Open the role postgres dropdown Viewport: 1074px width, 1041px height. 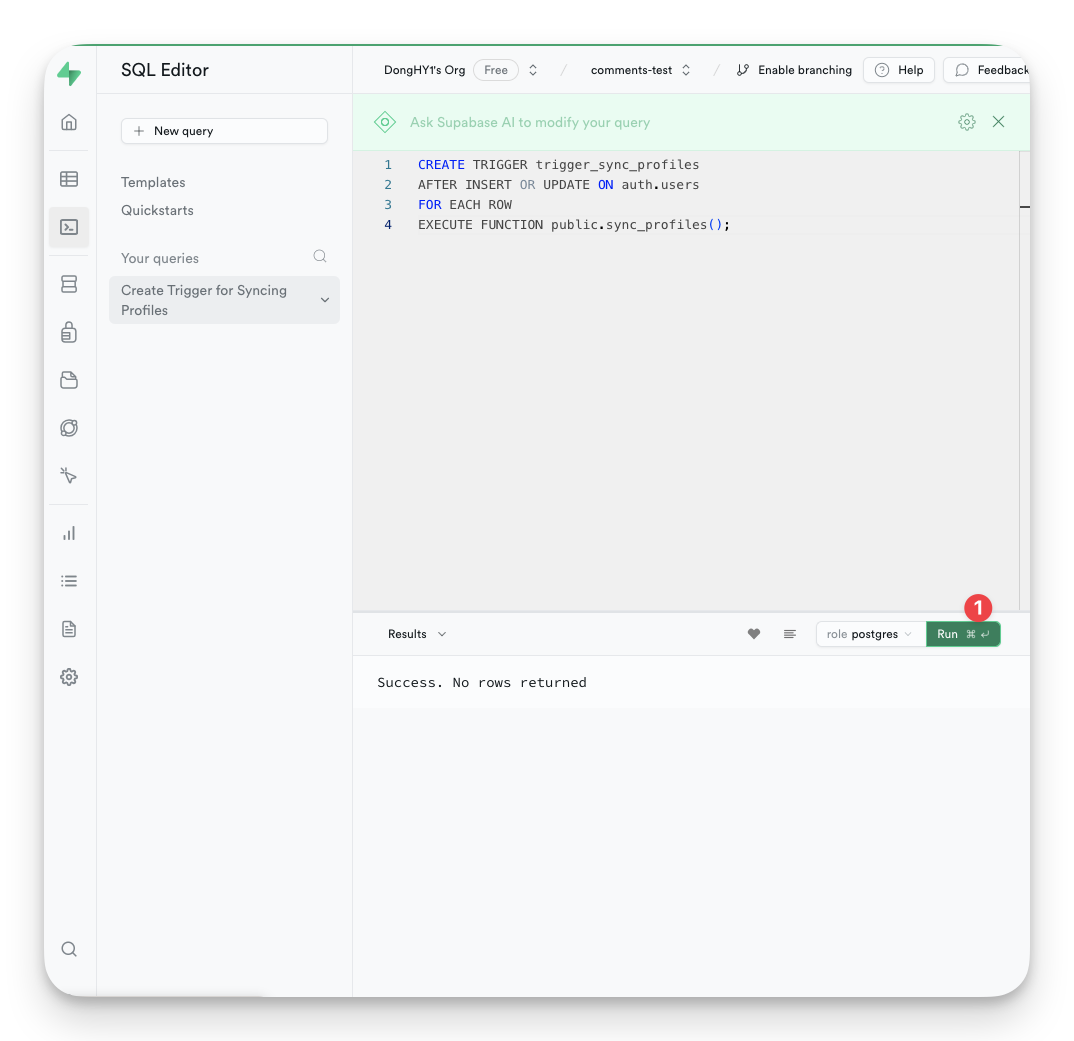(x=870, y=634)
